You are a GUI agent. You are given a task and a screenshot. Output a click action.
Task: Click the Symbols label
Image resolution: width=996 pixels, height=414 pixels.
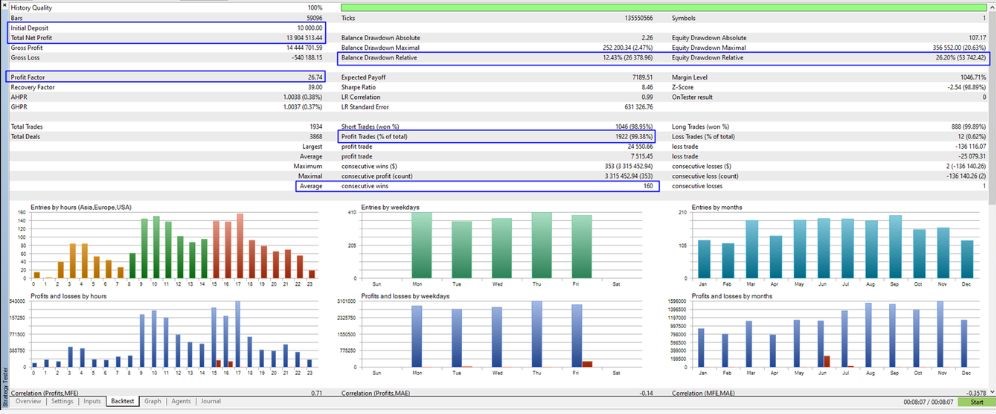(x=684, y=18)
